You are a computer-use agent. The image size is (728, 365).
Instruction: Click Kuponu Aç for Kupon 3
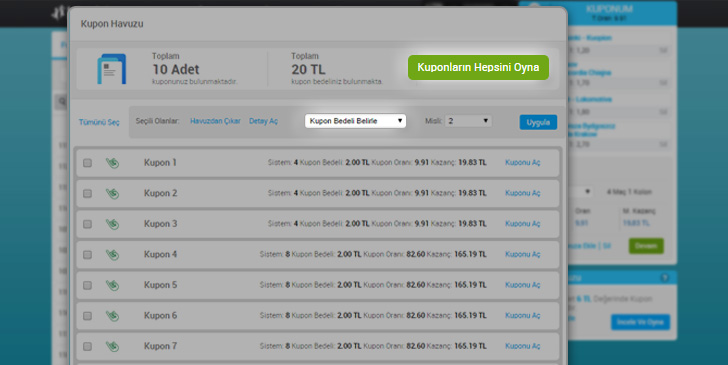[x=523, y=224]
